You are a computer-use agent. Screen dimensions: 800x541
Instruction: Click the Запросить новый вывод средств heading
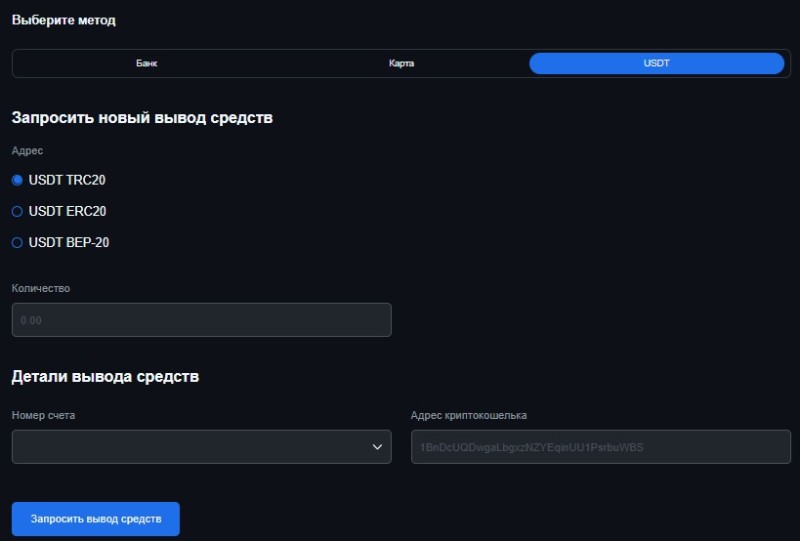click(x=142, y=118)
